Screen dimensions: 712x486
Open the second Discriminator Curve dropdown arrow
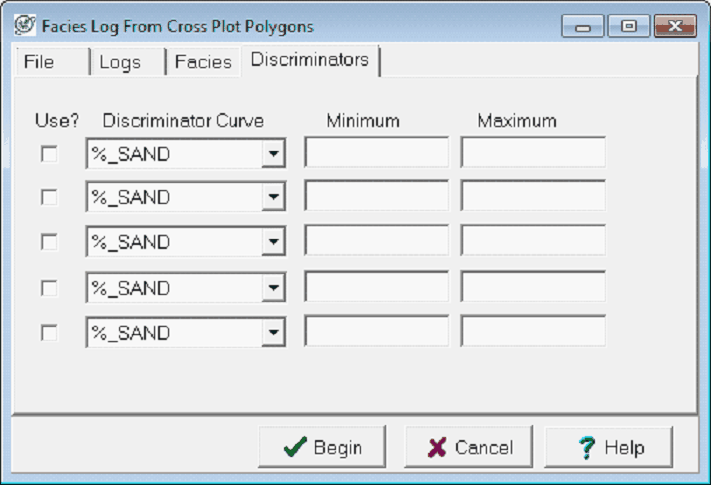pos(272,197)
